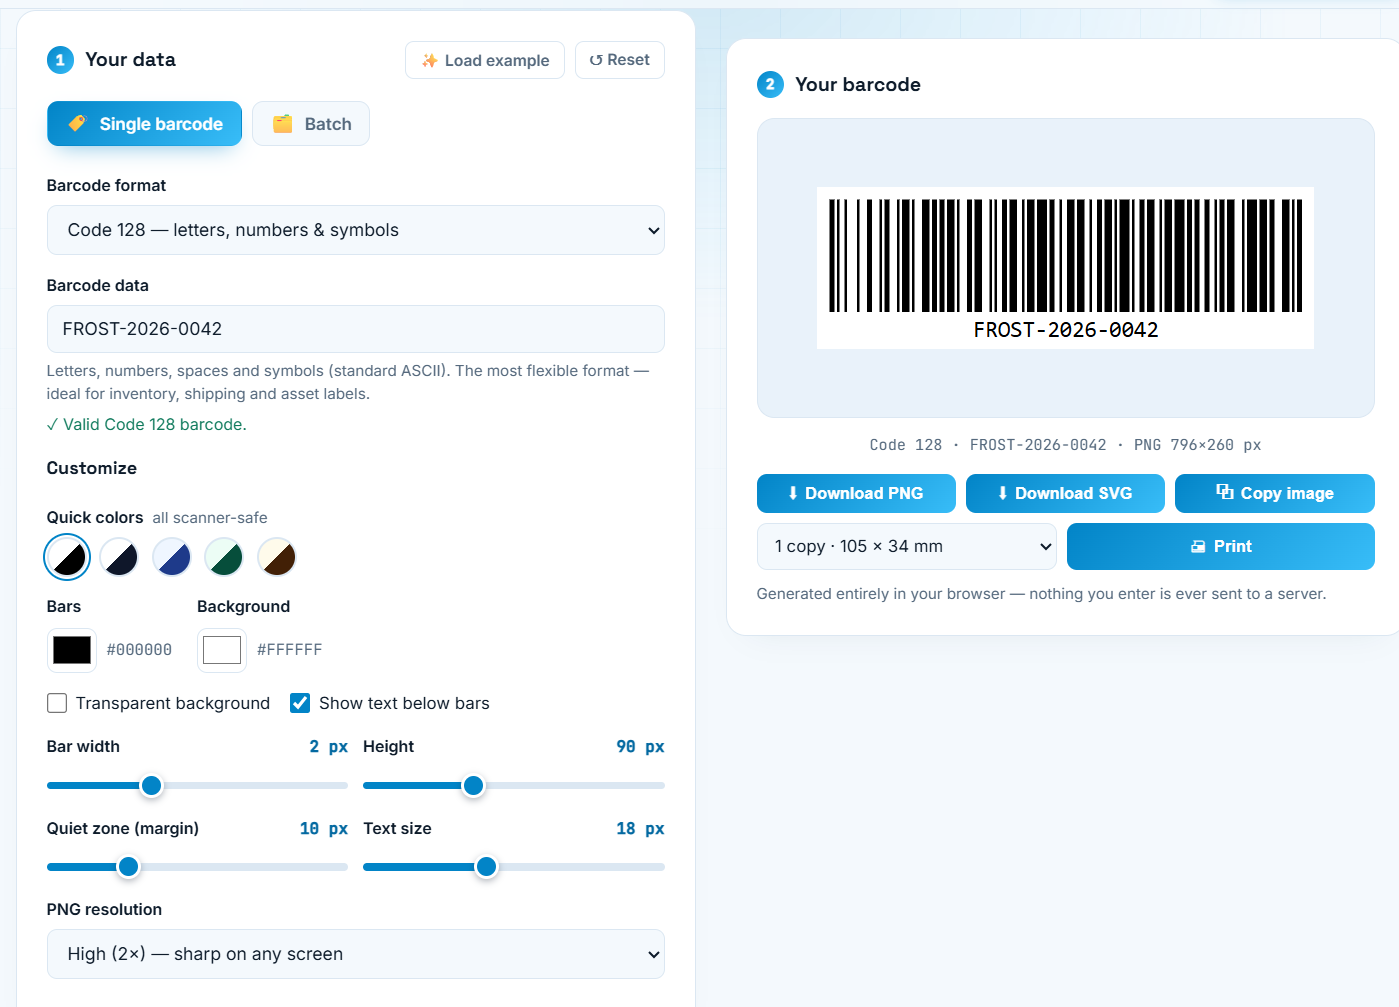This screenshot has height=1007, width=1399.
Task: Click Download PNG with arrow icon
Action: (x=856, y=493)
